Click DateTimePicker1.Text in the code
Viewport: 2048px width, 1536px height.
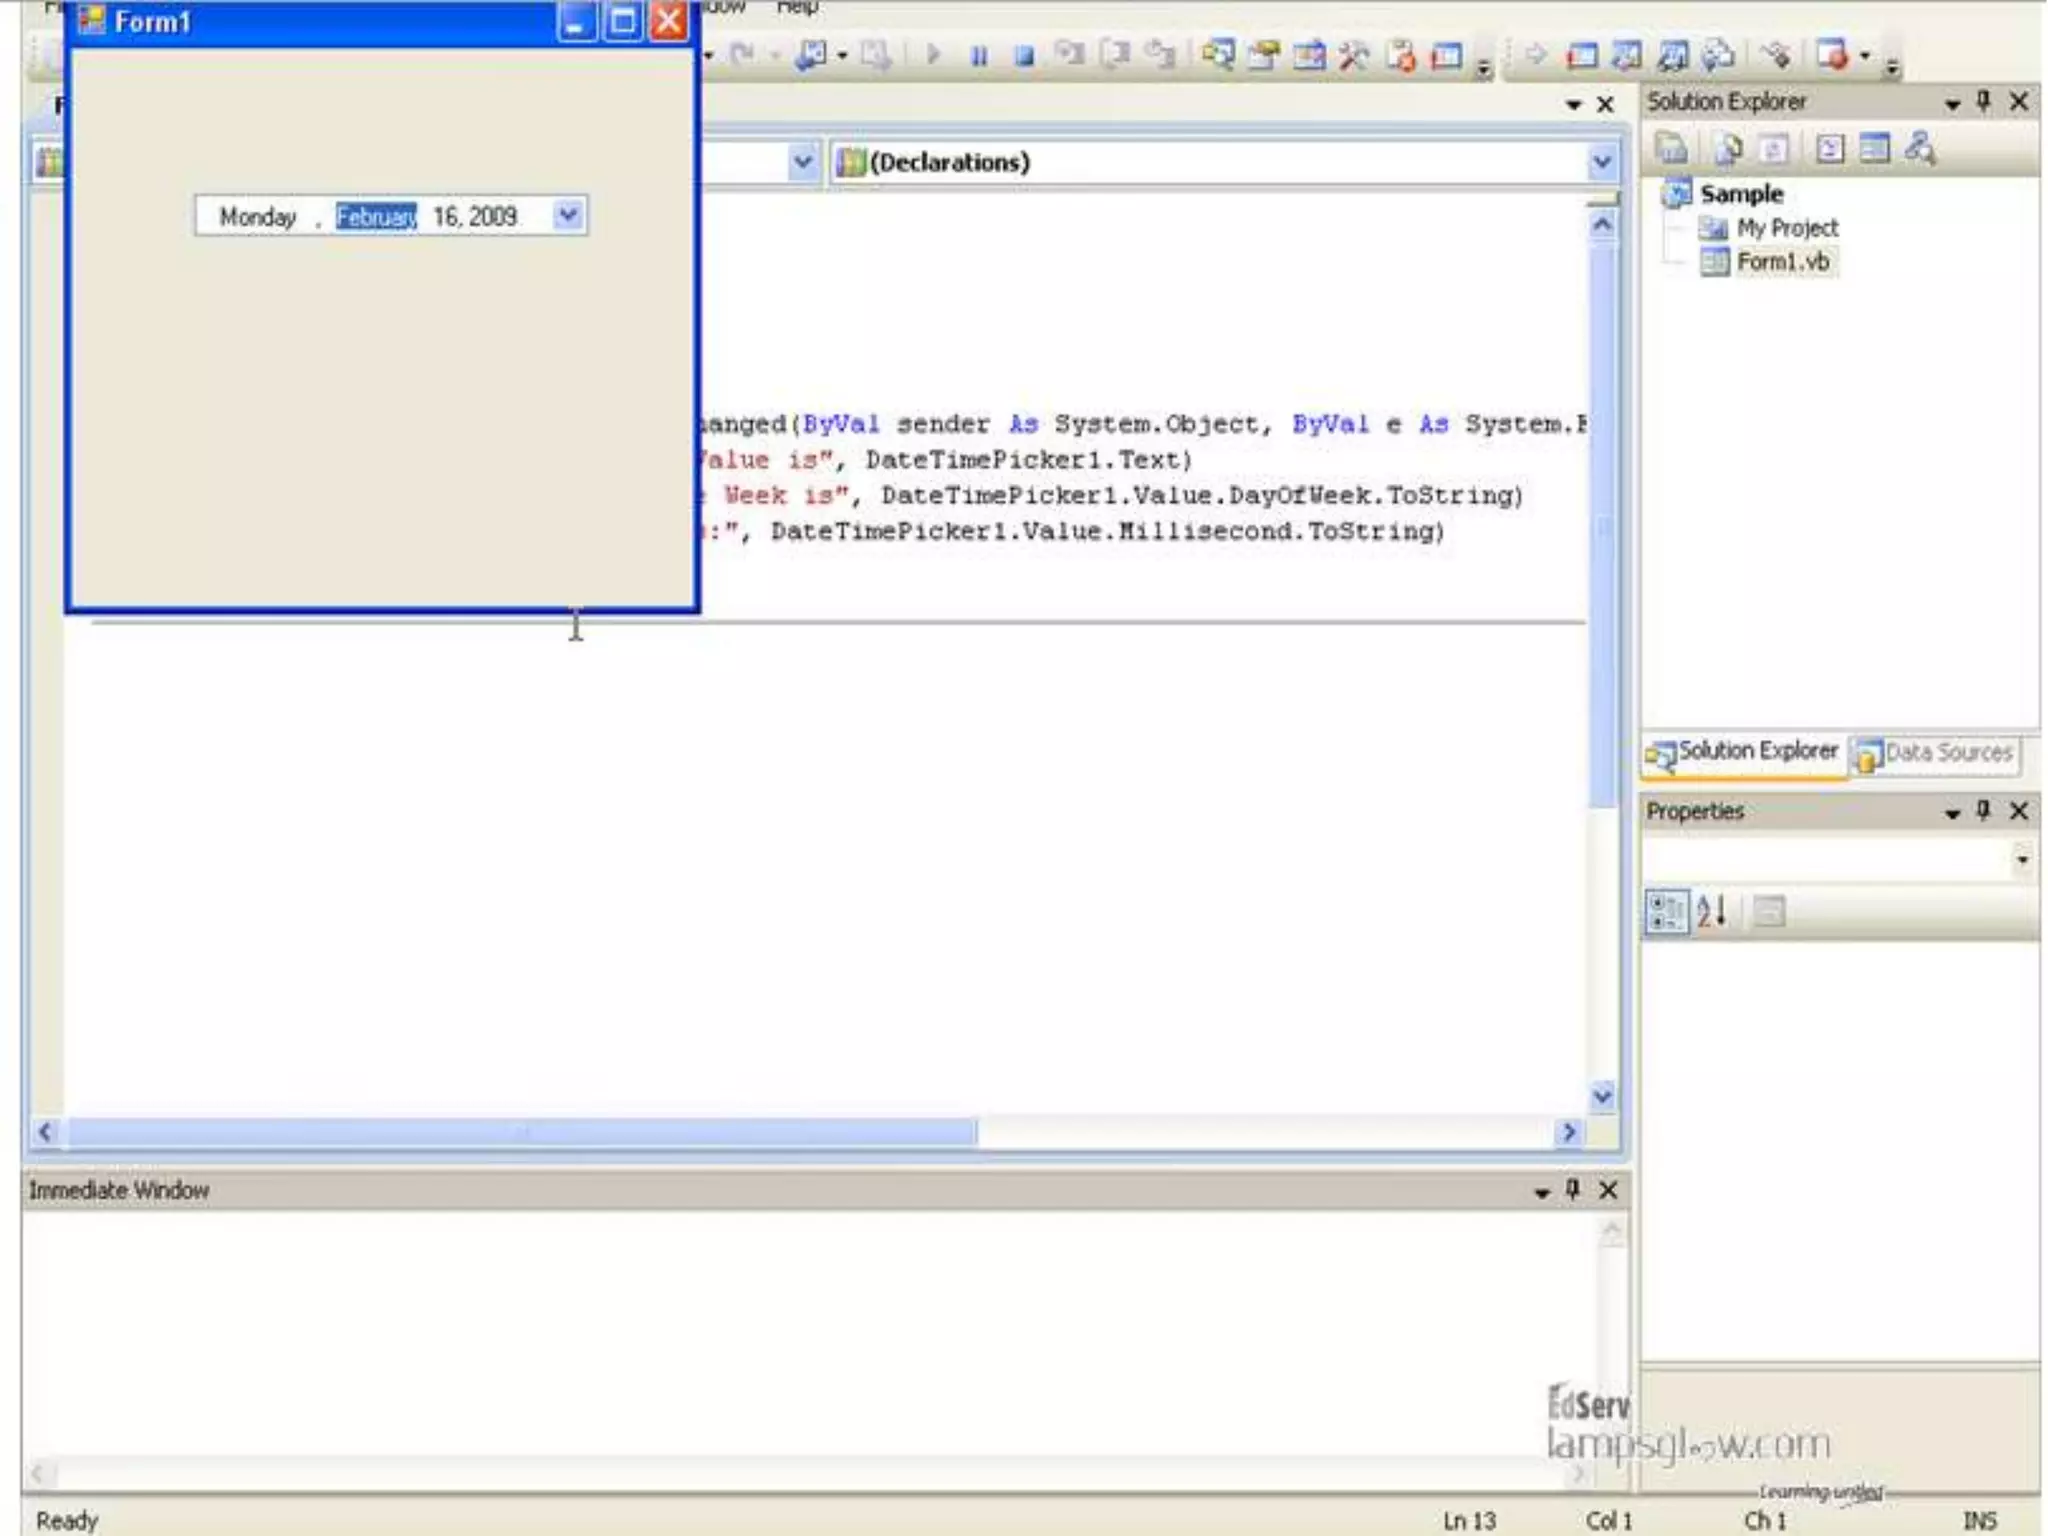pyautogui.click(x=1023, y=460)
